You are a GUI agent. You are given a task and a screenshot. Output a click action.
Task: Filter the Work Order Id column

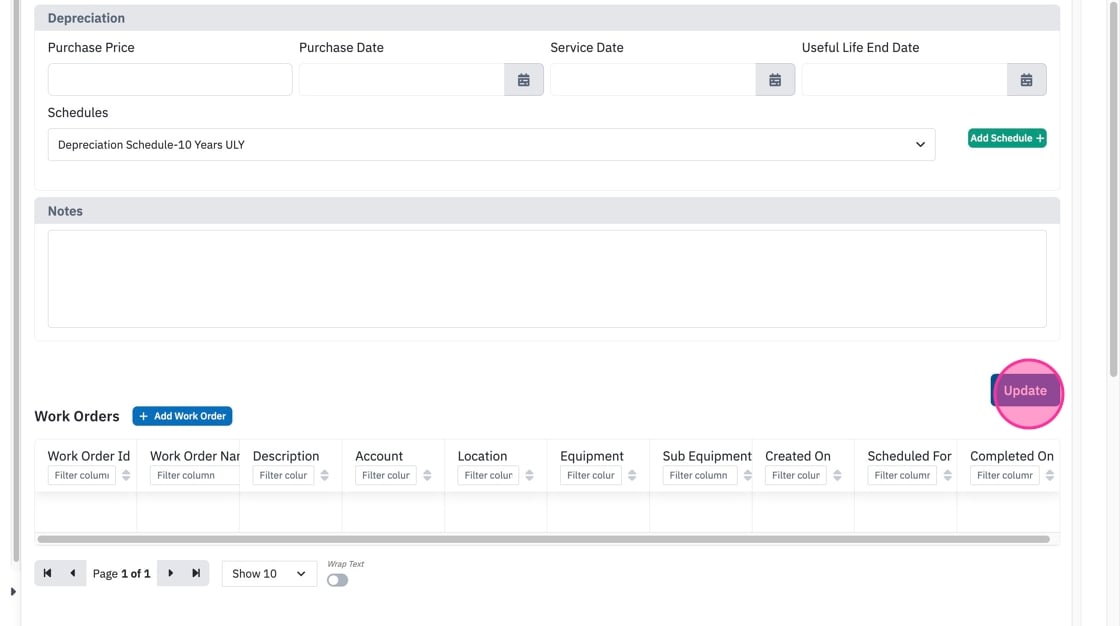coord(81,475)
